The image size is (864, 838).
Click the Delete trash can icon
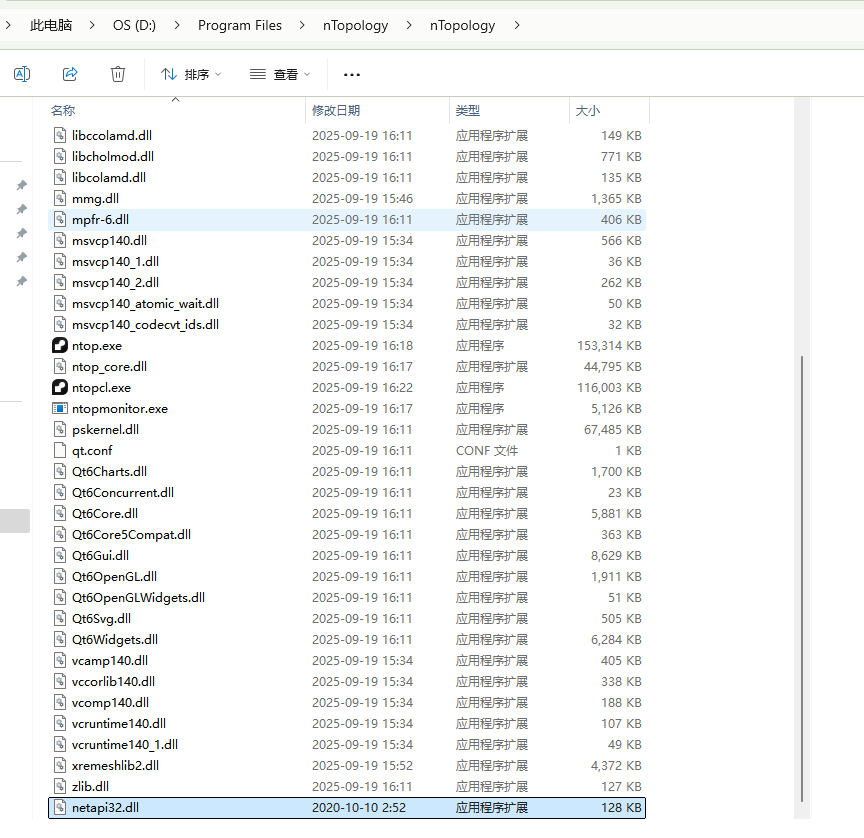[x=118, y=74]
